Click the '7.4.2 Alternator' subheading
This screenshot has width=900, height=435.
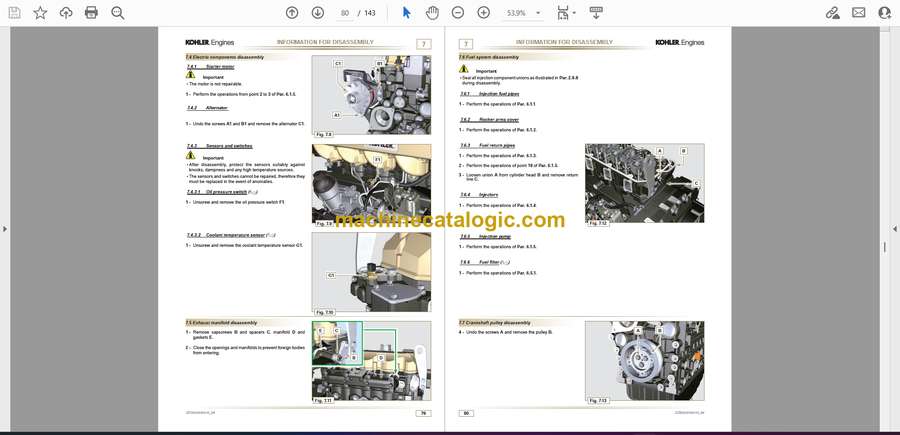click(207, 108)
